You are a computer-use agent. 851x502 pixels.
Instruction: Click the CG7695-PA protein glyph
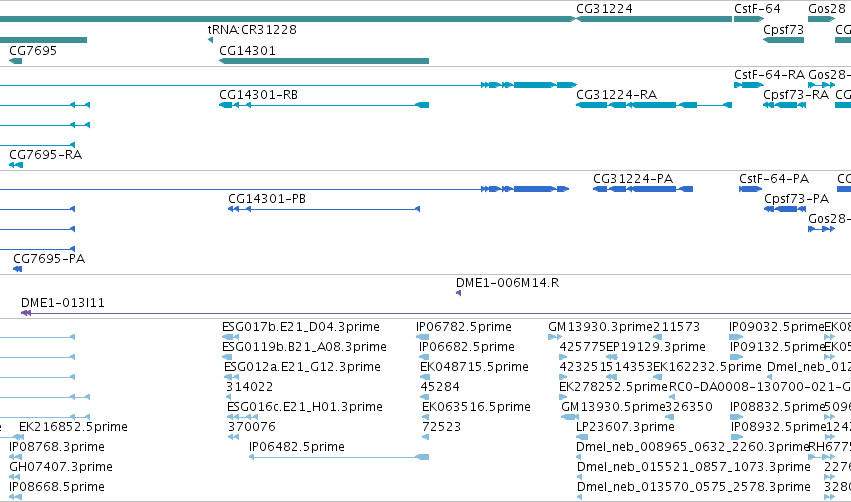pos(17,269)
